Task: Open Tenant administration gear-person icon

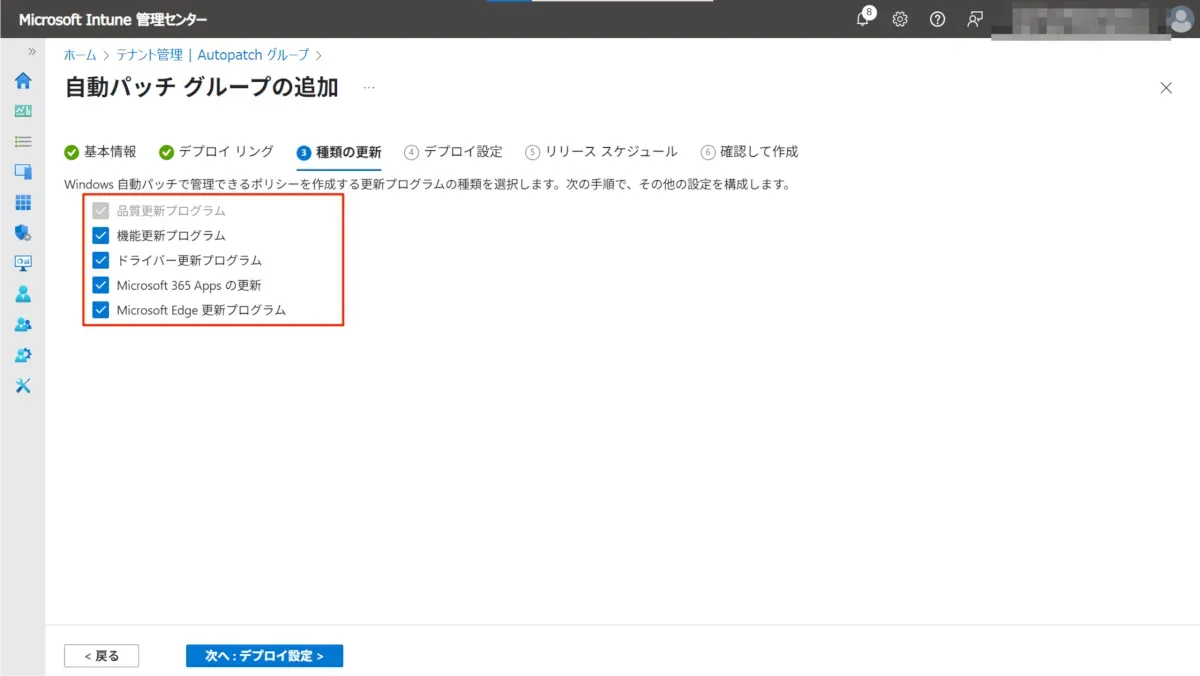Action: (23, 355)
